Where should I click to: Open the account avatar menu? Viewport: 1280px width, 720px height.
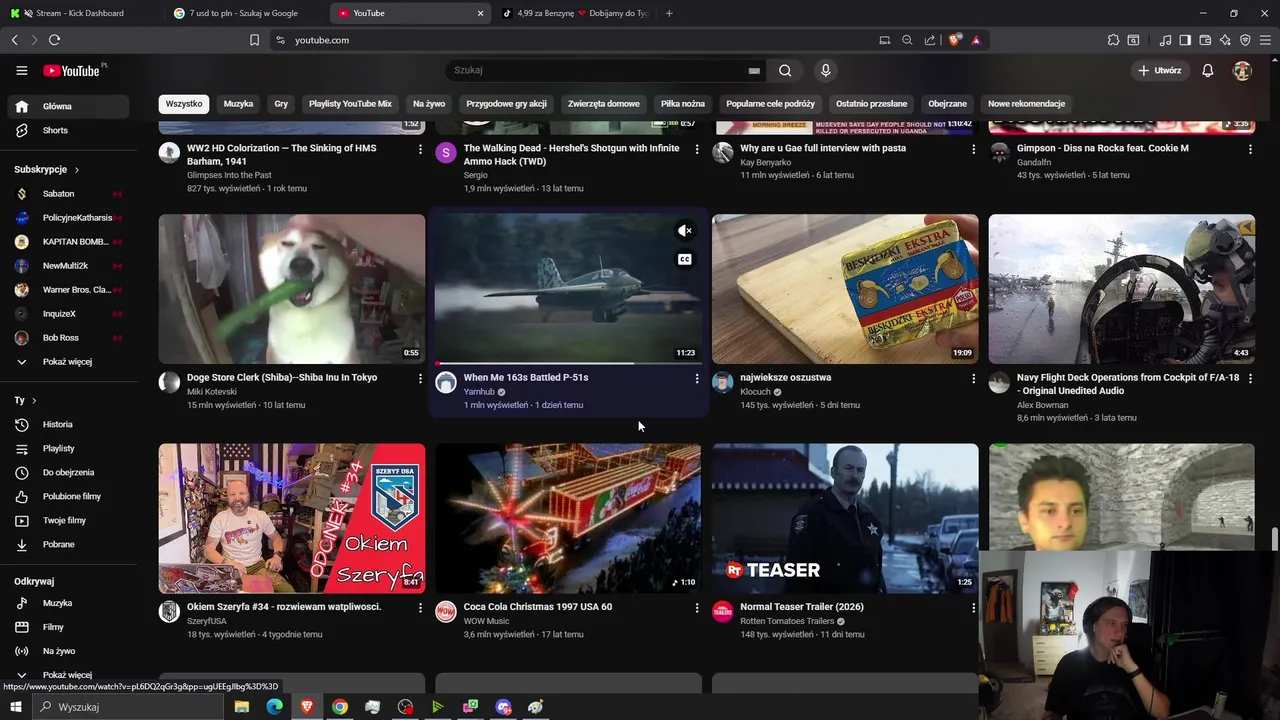[x=1242, y=71]
